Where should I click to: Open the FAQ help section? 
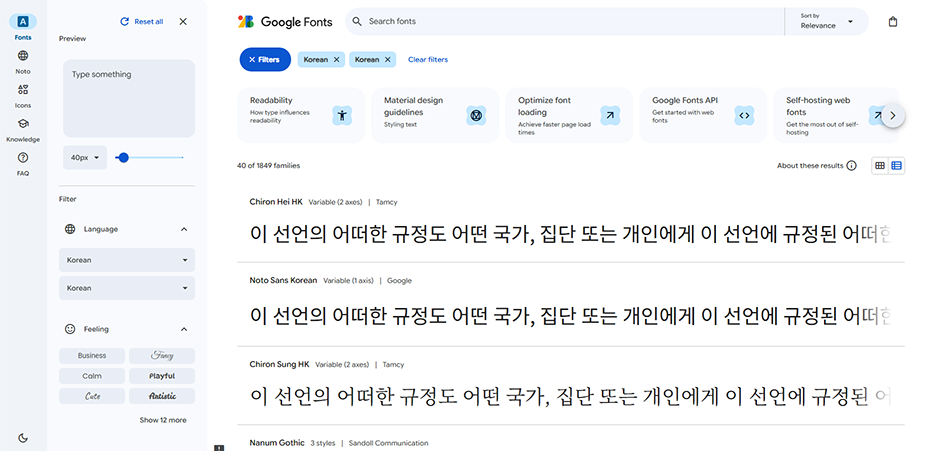point(23,163)
